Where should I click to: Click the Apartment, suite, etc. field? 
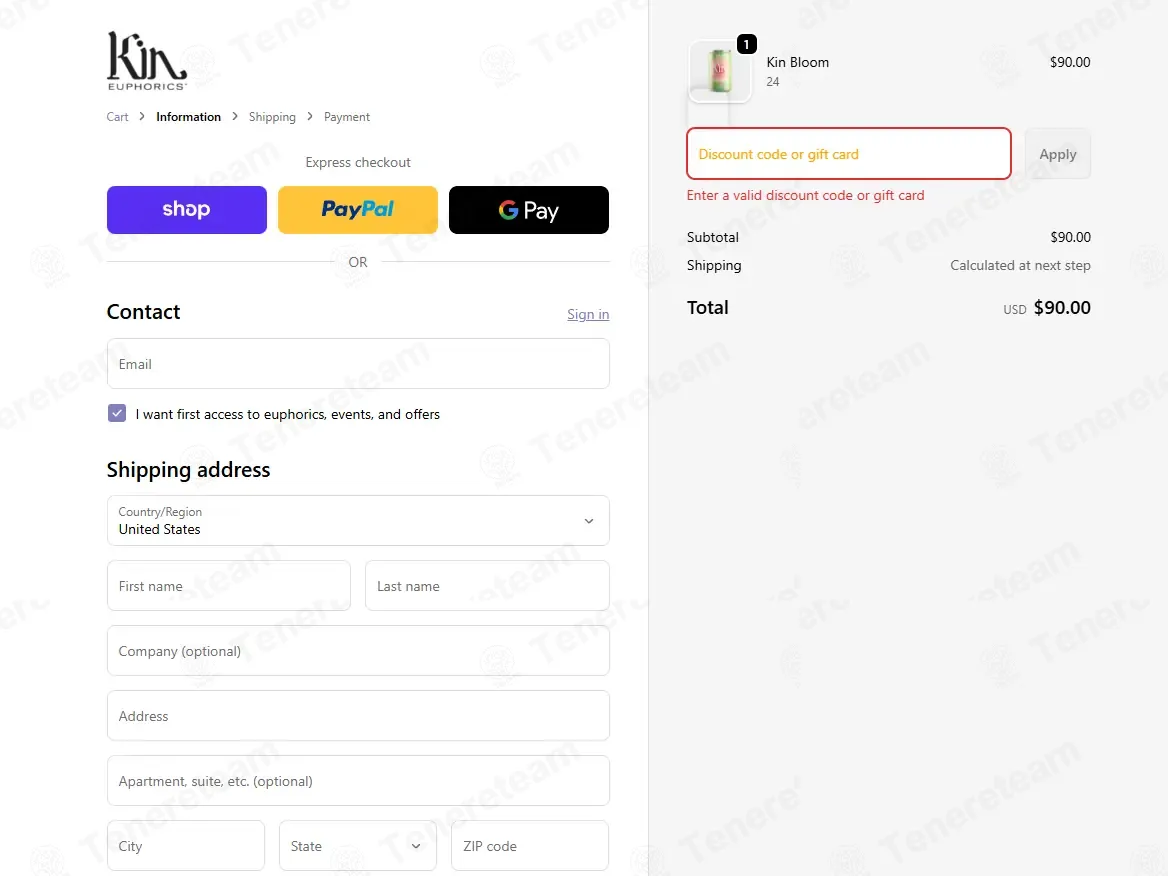pos(358,781)
